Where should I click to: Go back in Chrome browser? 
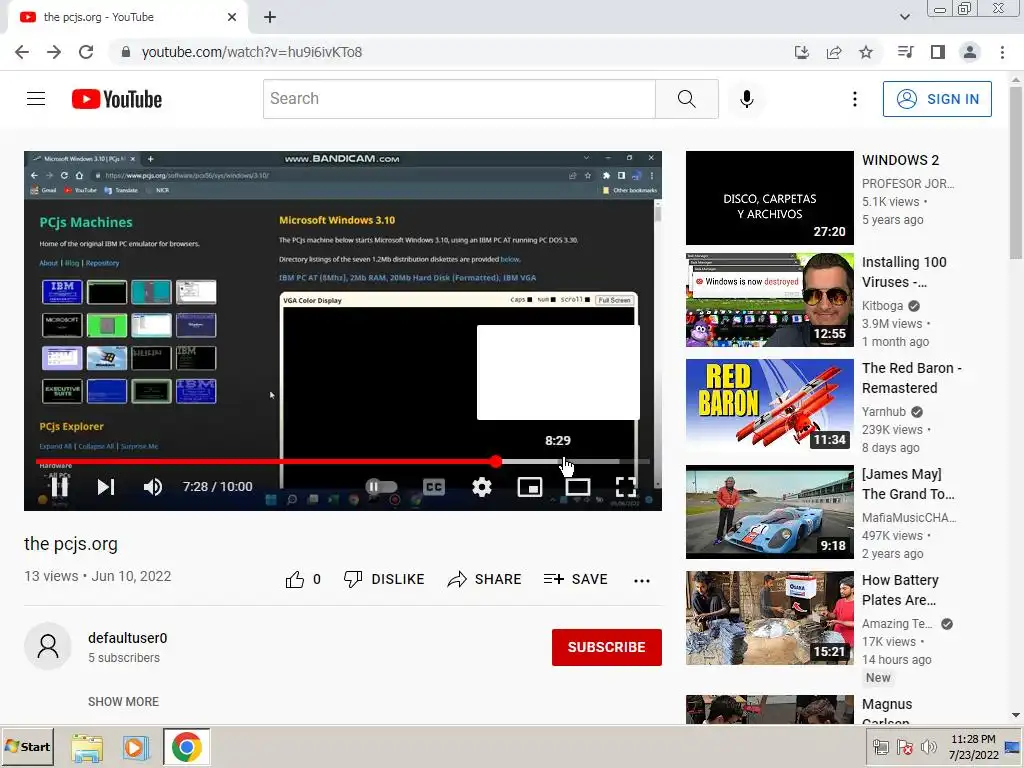22,52
